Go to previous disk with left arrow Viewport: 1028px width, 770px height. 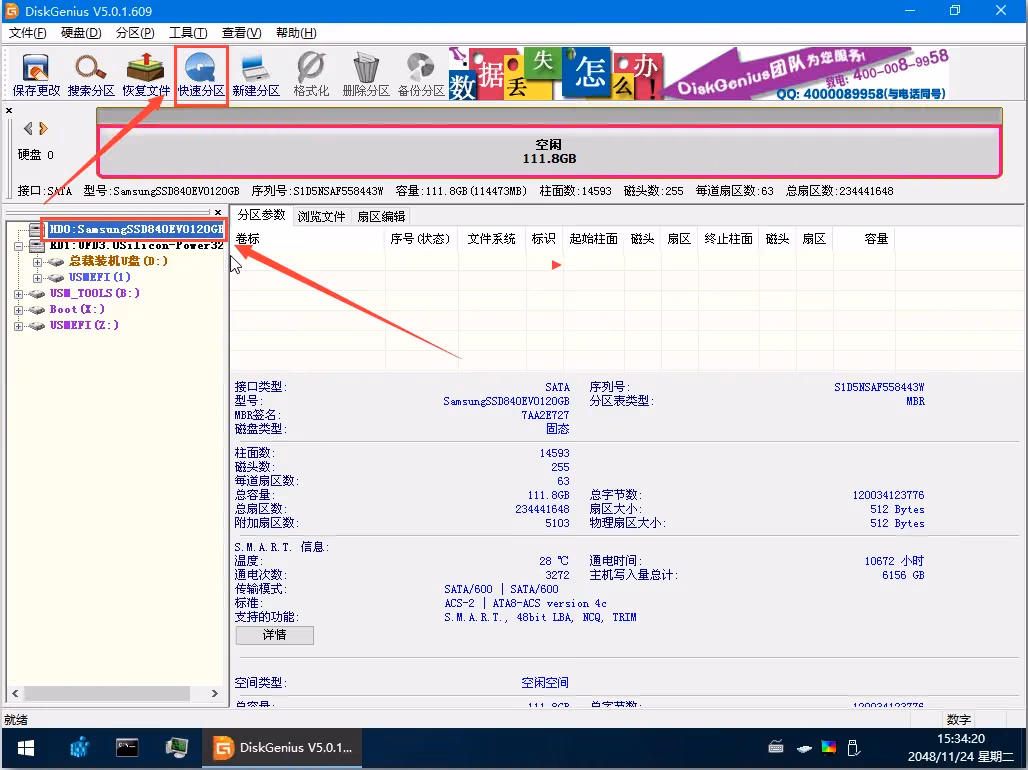coord(28,128)
